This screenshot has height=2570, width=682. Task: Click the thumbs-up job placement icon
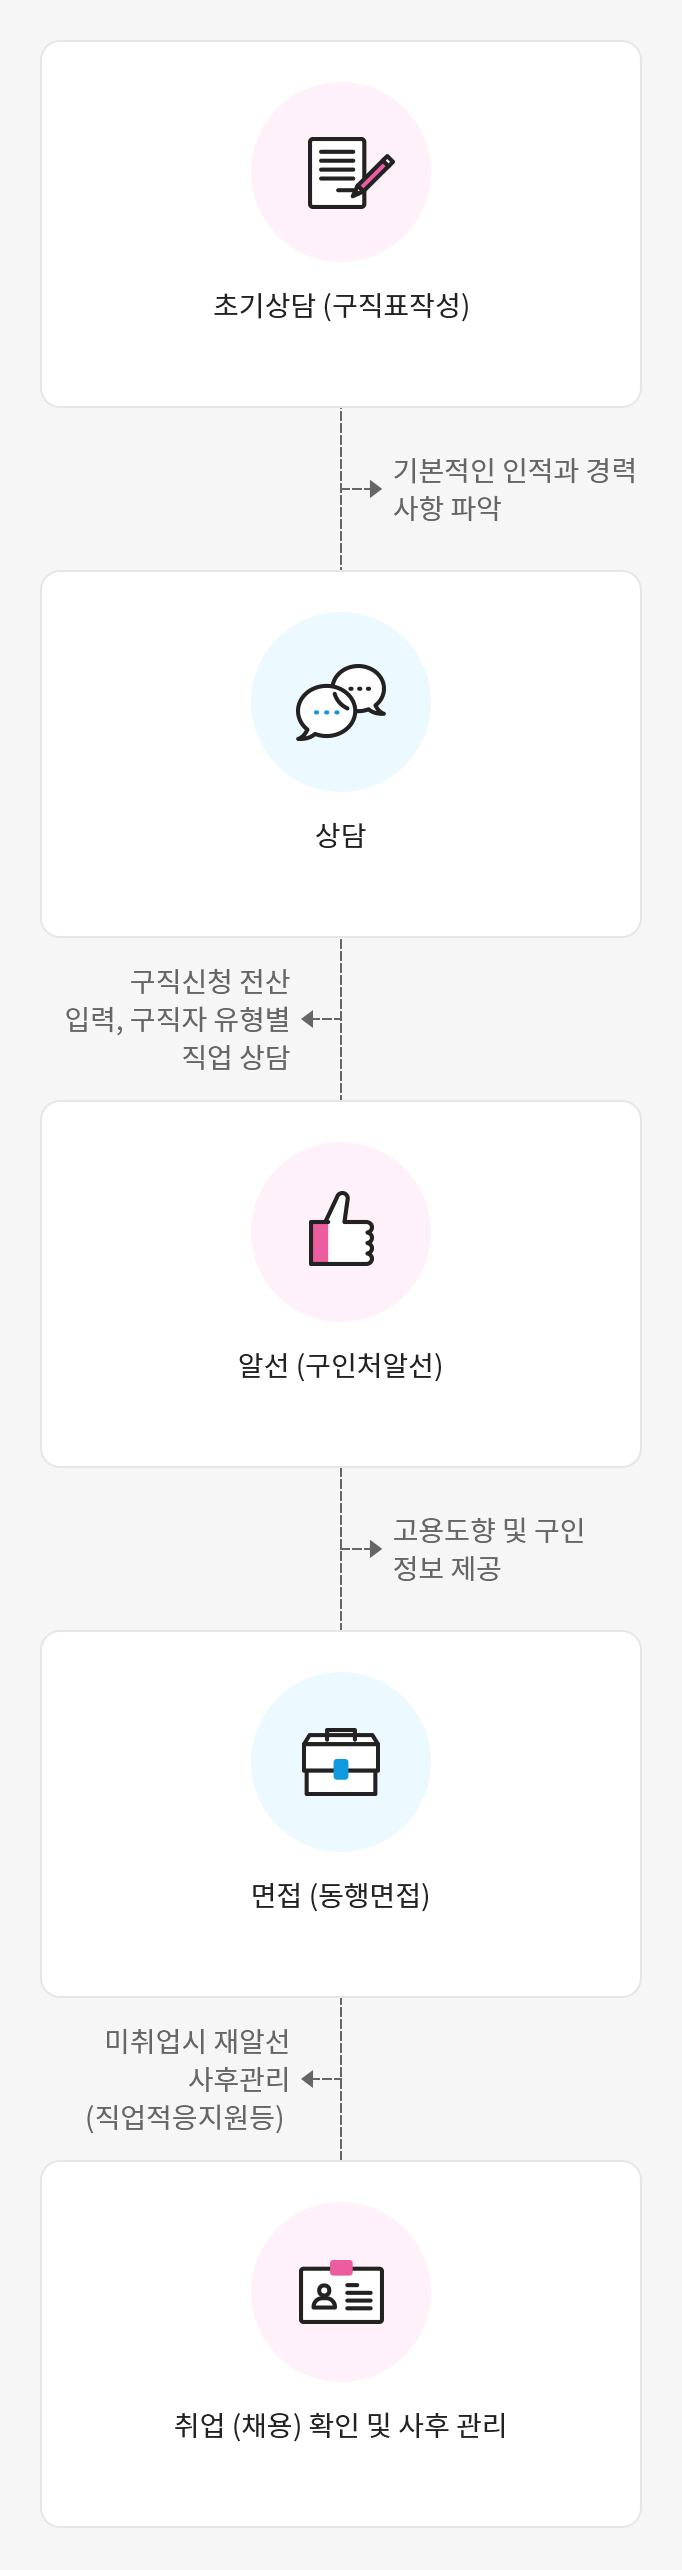341,1230
